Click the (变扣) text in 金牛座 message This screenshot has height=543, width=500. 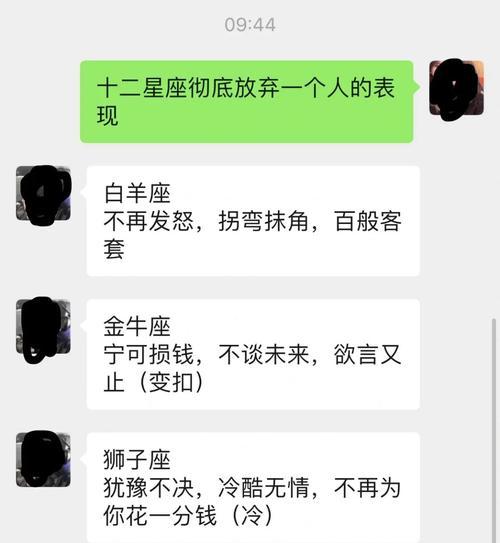[170, 382]
